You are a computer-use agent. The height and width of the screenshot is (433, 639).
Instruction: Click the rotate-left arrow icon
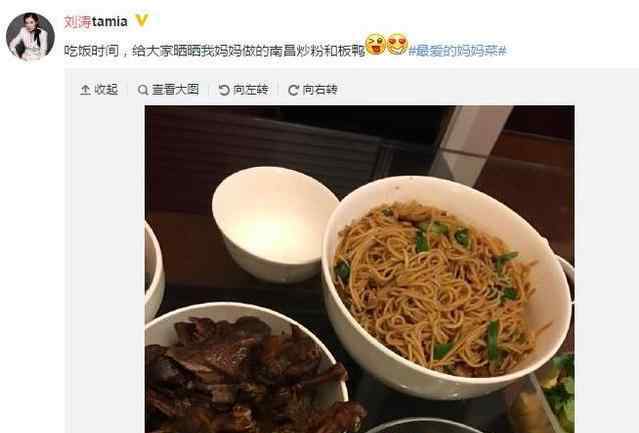pos(224,90)
